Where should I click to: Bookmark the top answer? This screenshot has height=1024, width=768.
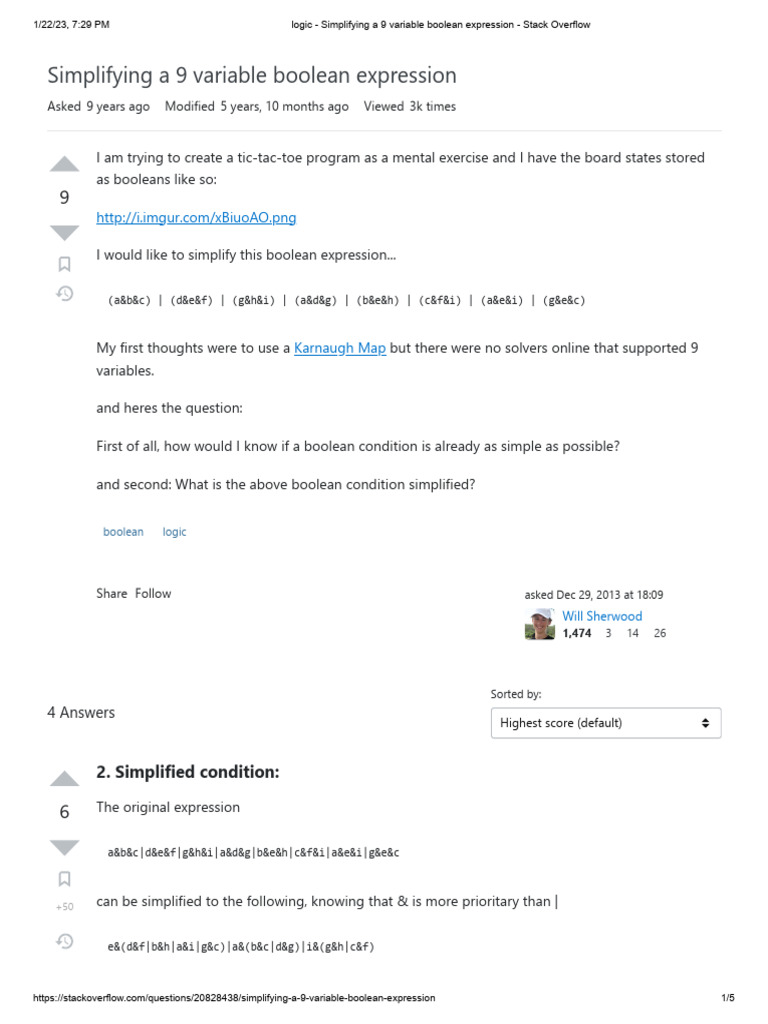(64, 879)
